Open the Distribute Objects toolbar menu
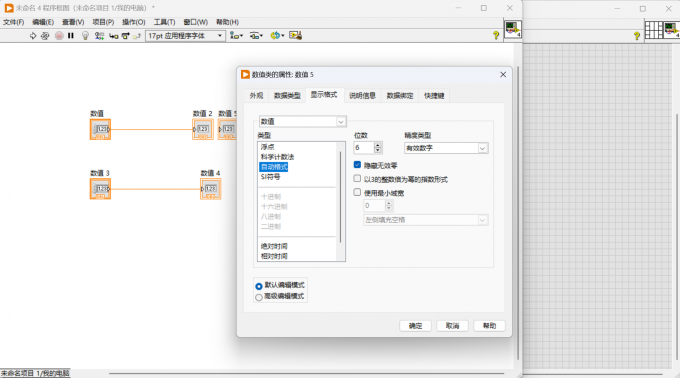 (x=256, y=36)
